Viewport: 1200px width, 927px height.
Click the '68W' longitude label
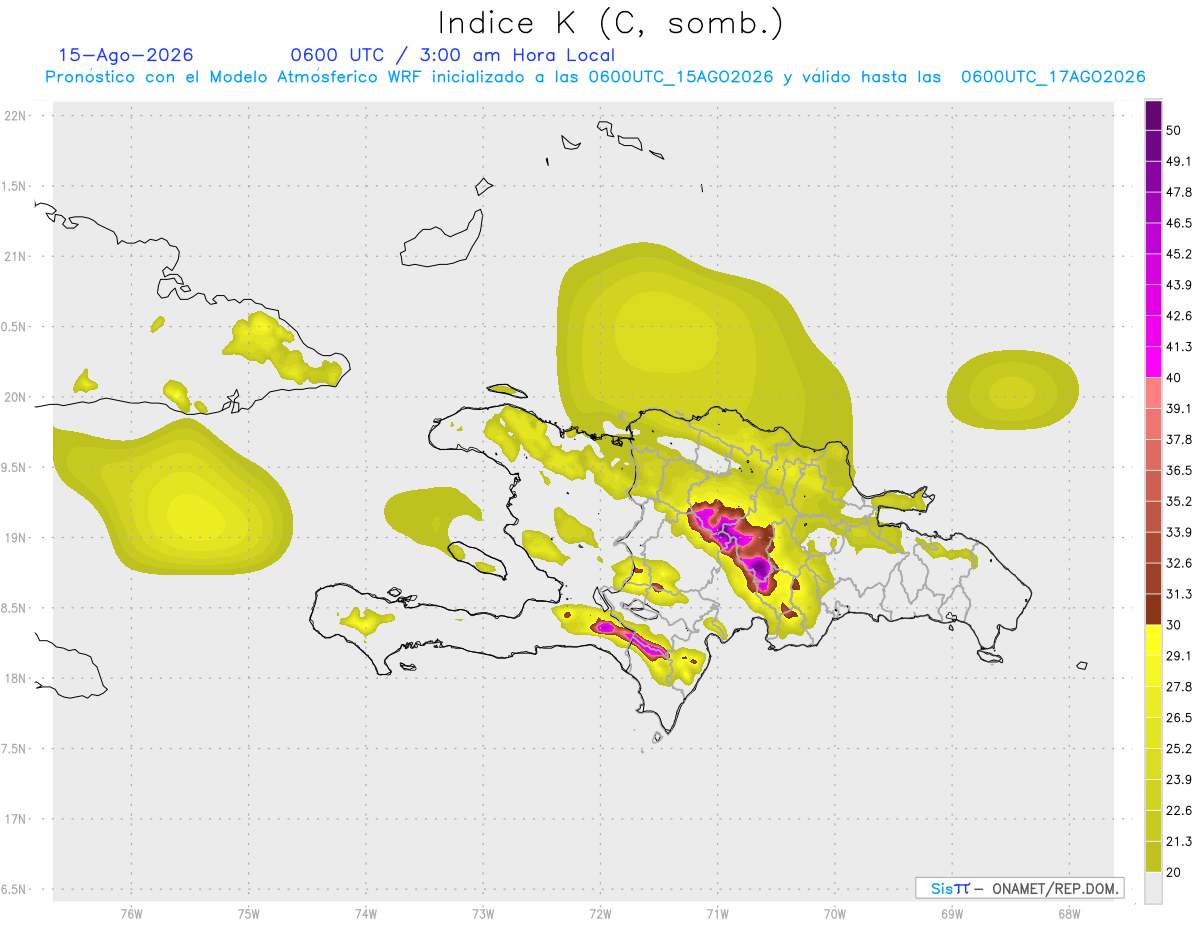coord(1069,914)
